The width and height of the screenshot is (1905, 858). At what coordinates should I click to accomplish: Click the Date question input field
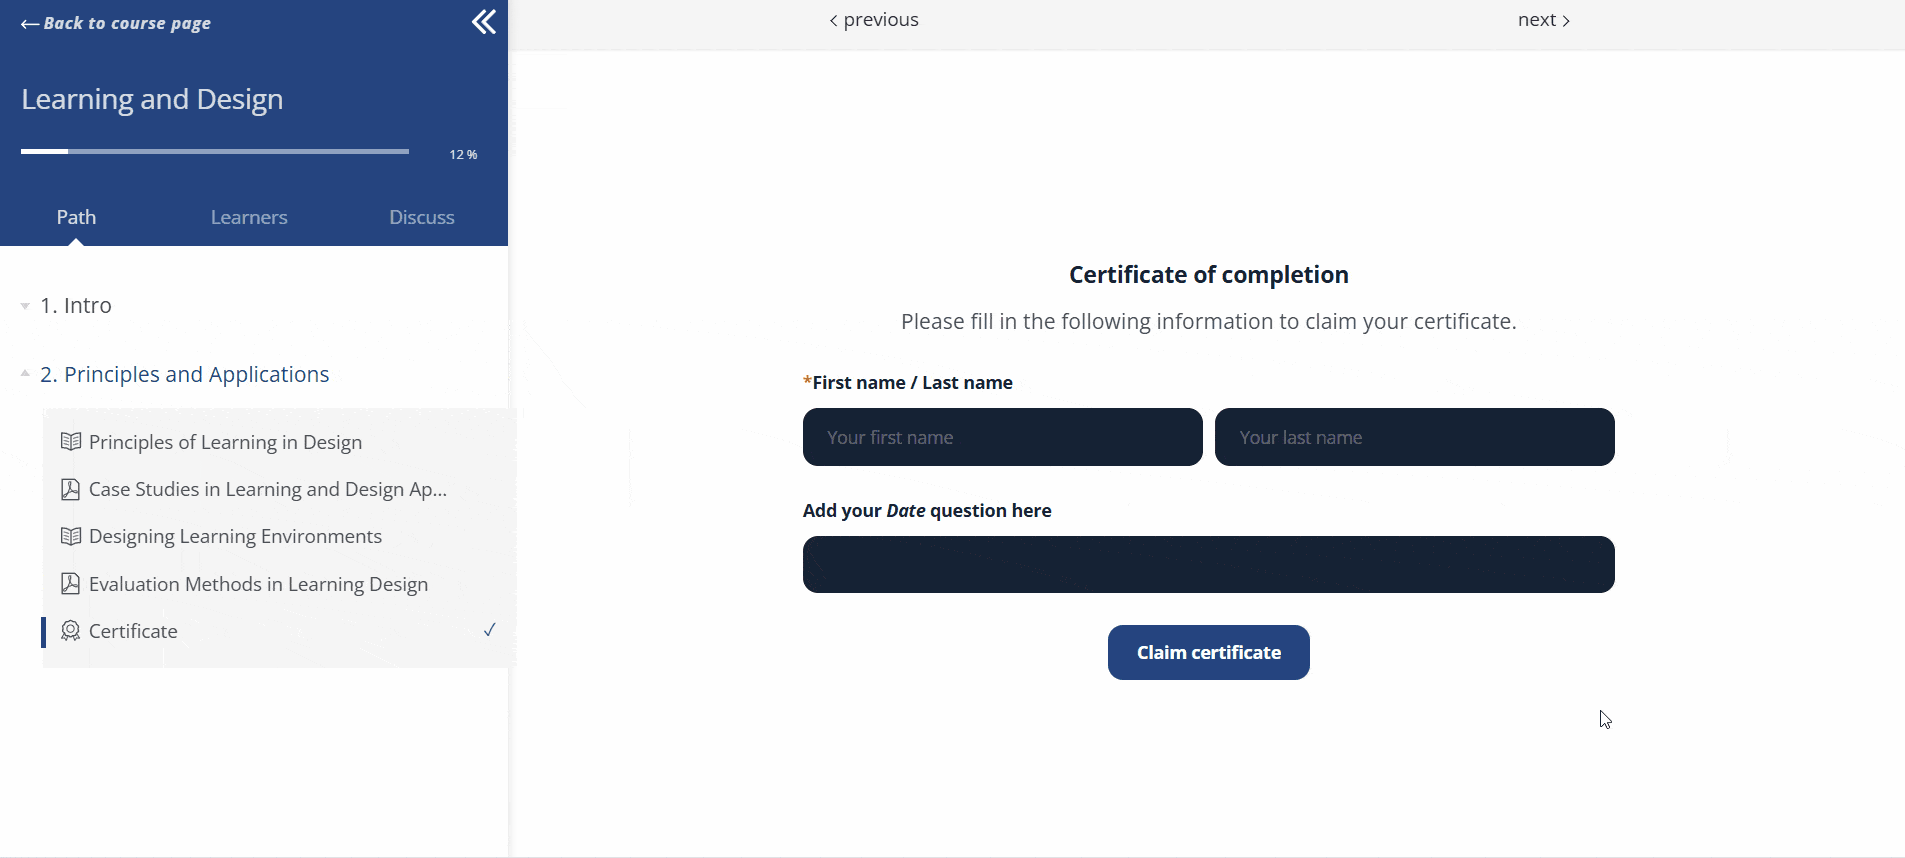[1208, 565]
